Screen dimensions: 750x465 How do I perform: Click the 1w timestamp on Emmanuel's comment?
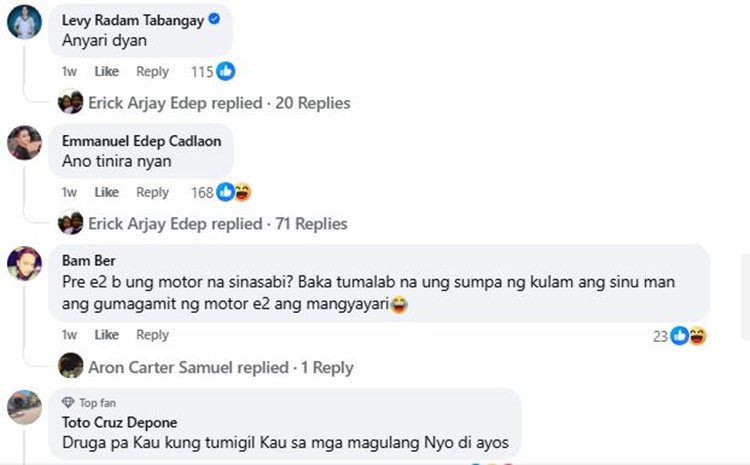69,192
